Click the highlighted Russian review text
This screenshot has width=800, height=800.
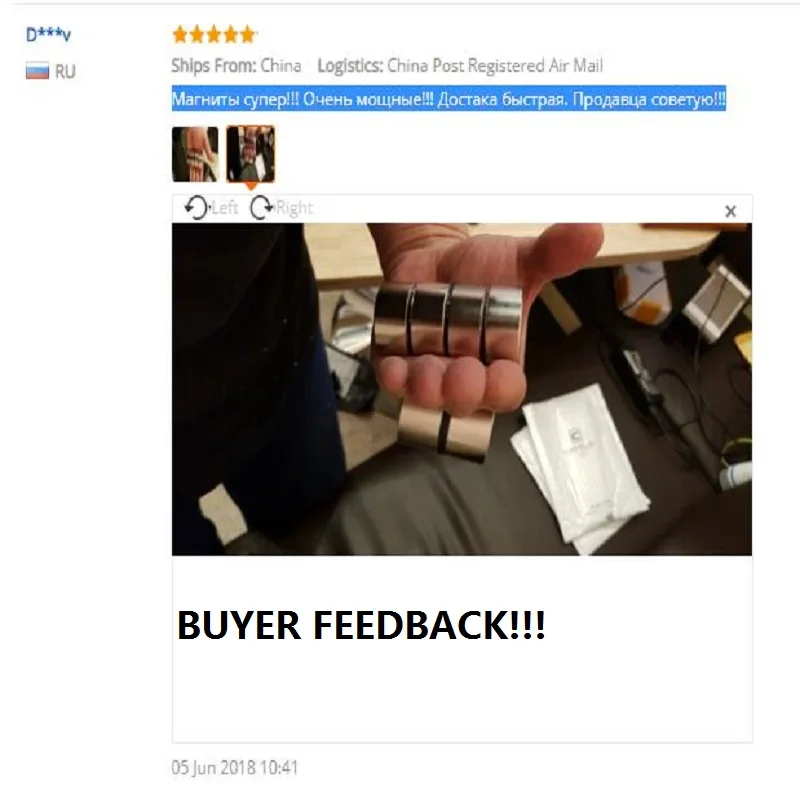click(449, 98)
